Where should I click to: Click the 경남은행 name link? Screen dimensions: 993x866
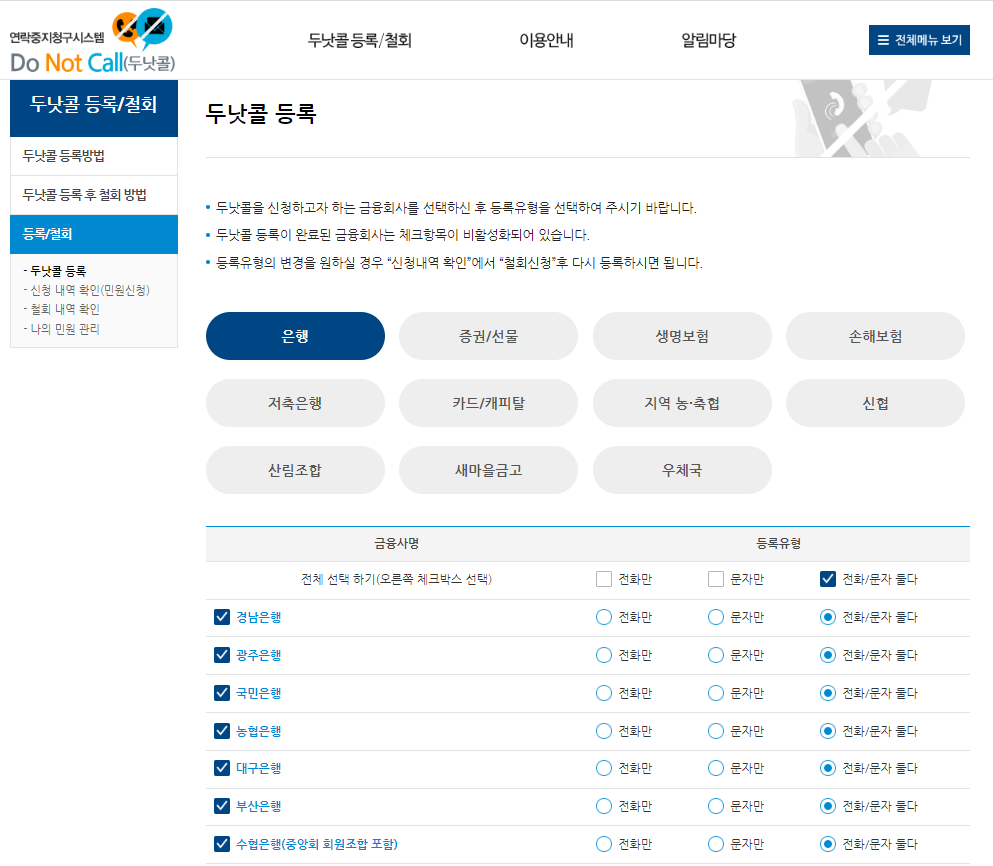(x=258, y=617)
